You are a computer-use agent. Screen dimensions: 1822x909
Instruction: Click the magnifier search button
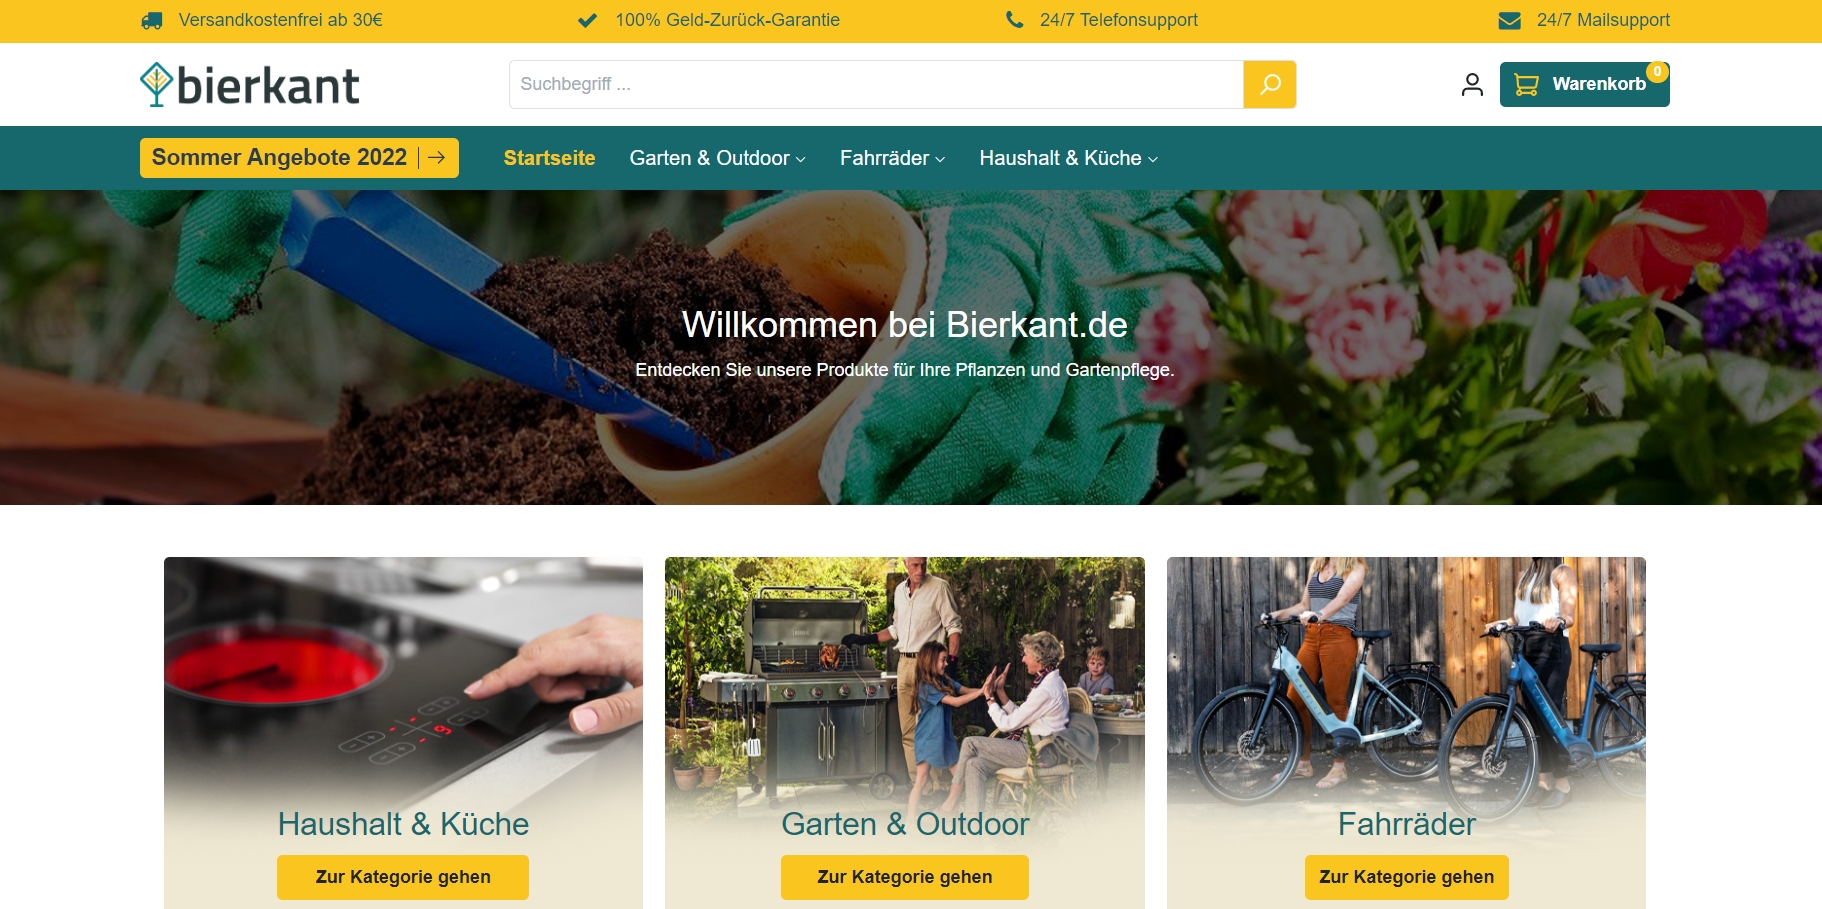coord(1270,84)
